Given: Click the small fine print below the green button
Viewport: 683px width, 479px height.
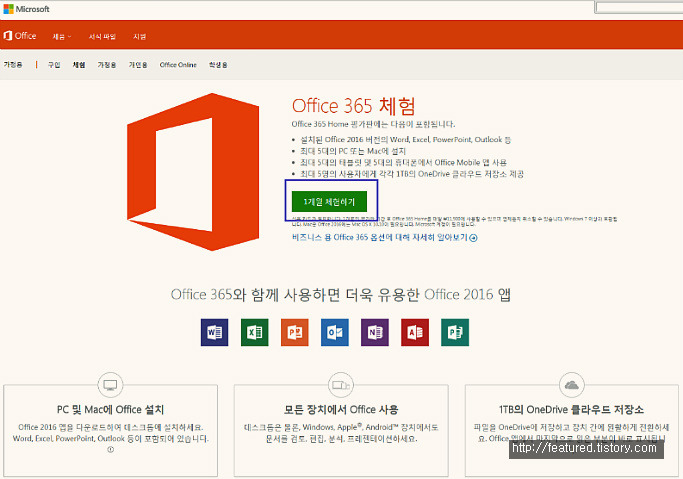Looking at the screenshot, I should pyautogui.click(x=454, y=221).
